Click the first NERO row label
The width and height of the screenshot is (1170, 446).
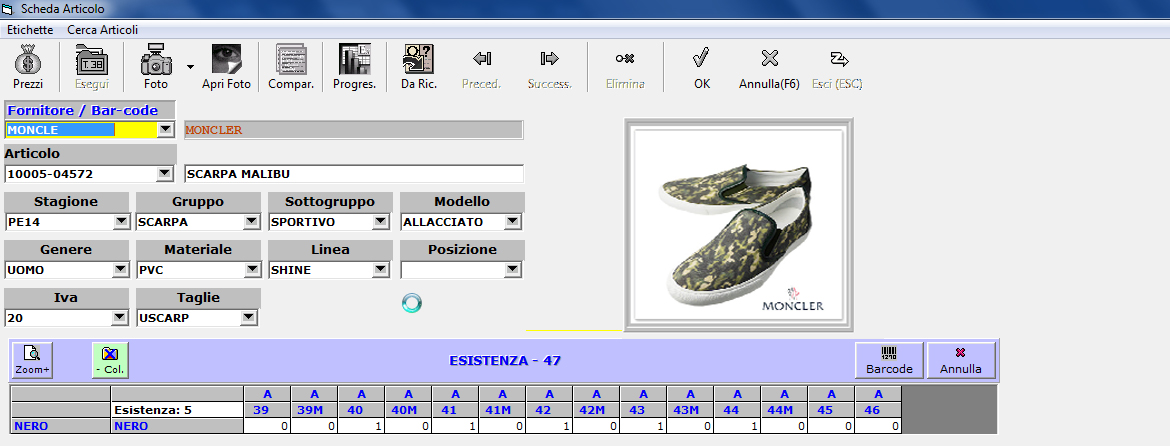[x=60, y=426]
